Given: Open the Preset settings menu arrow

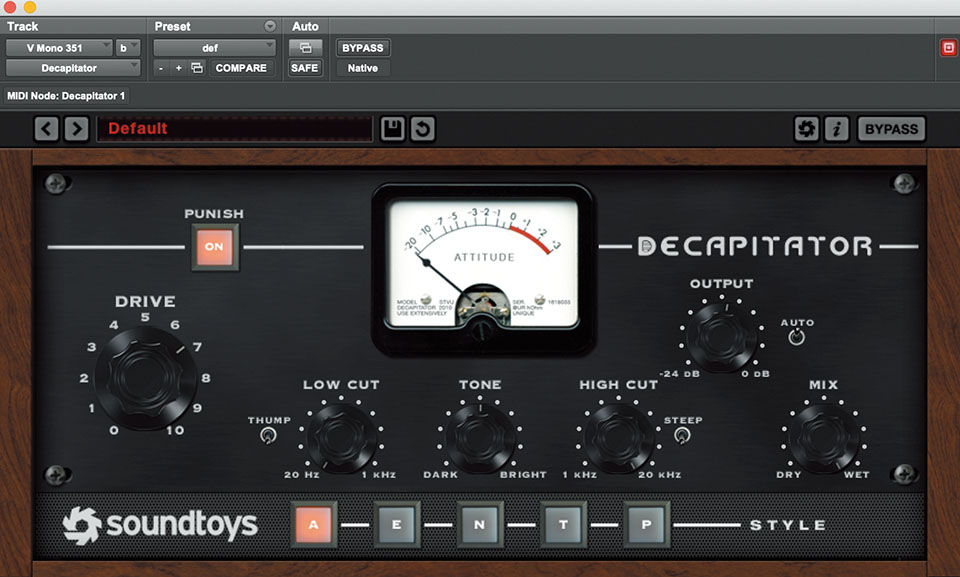Looking at the screenshot, I should [269, 26].
